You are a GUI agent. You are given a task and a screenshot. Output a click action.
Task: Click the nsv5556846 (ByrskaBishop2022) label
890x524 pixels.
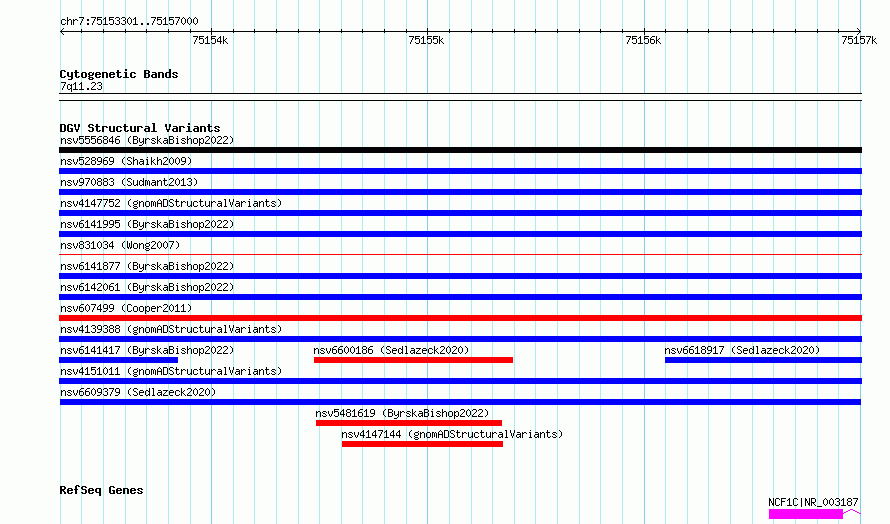pyautogui.click(x=147, y=140)
